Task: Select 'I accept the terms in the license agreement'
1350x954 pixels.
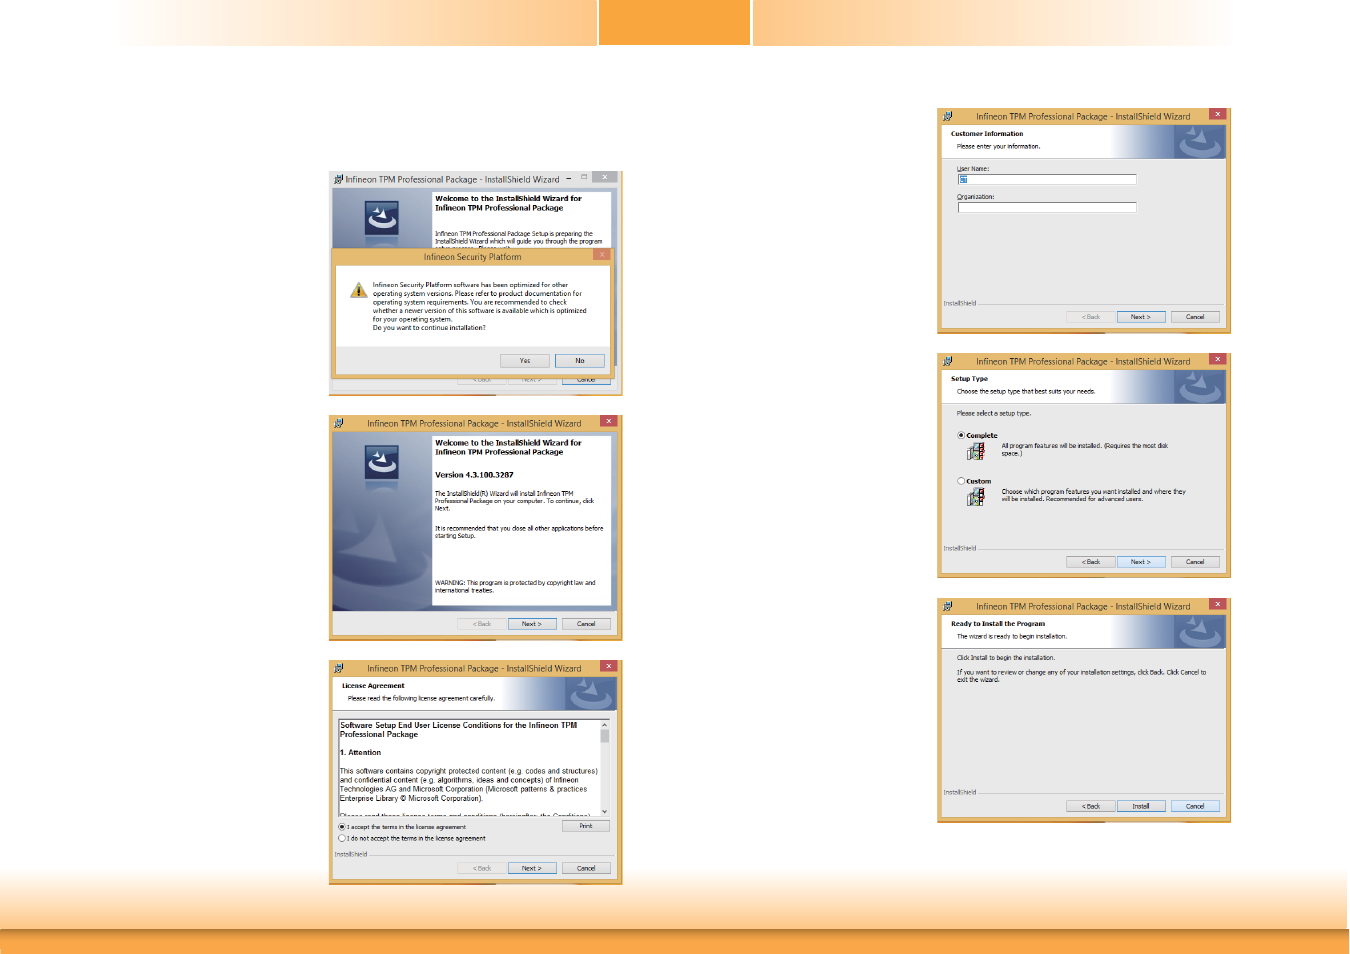Action: [x=342, y=827]
